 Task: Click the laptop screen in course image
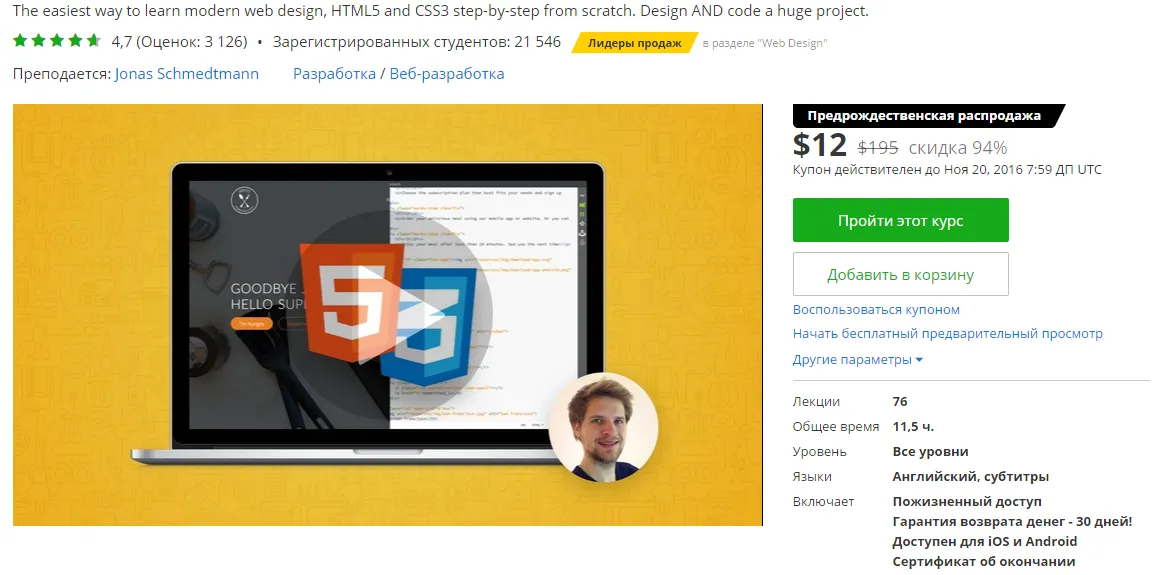coord(388,304)
